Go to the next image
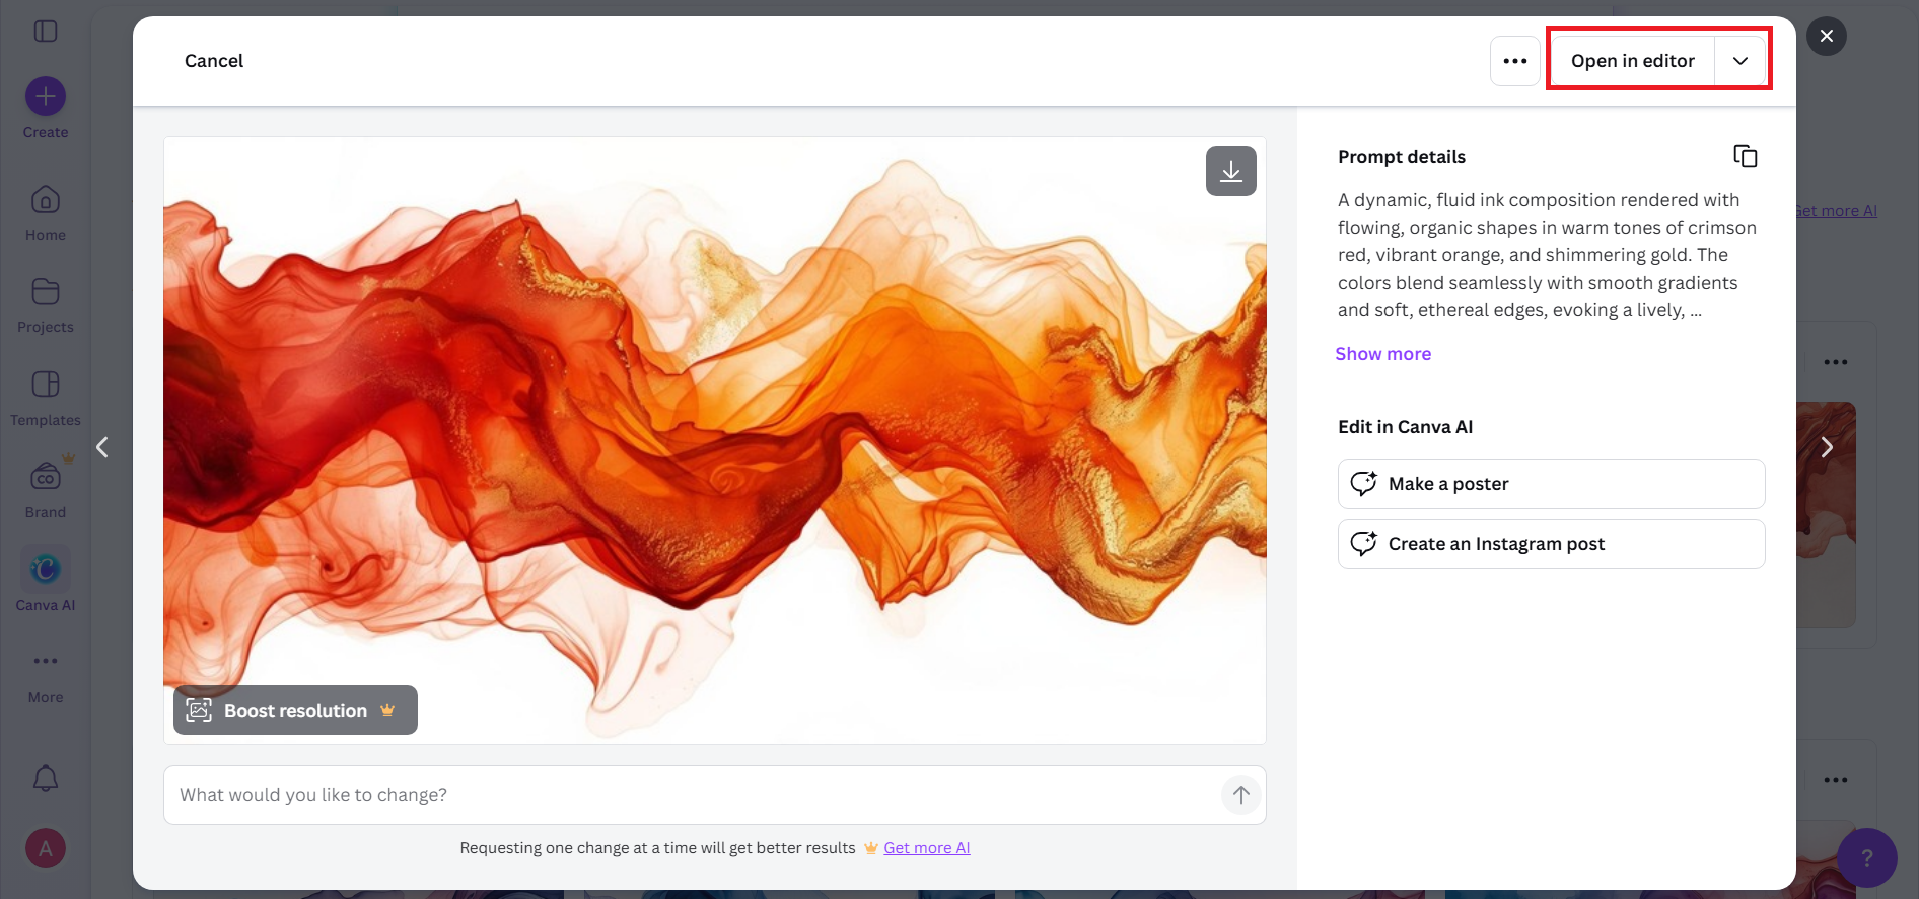 click(x=1826, y=447)
